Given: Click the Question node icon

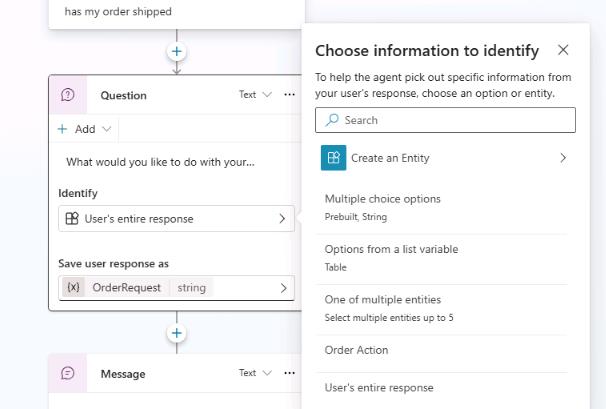Looking at the screenshot, I should [x=68, y=95].
